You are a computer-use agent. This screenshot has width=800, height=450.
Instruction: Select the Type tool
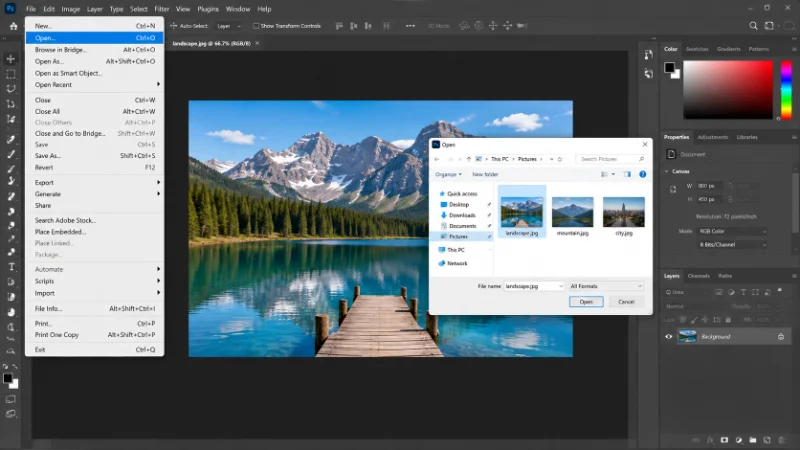click(x=11, y=267)
